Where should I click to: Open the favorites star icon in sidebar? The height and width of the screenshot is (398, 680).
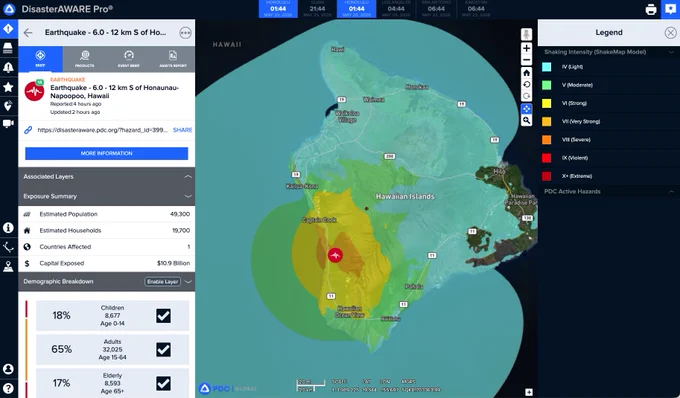point(8,87)
